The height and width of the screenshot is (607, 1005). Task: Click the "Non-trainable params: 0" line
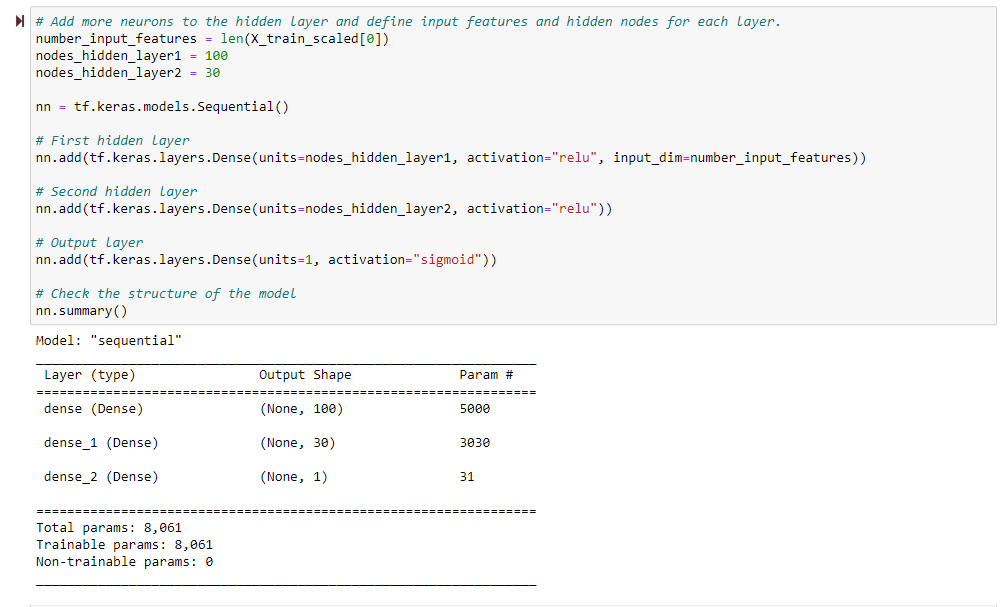click(x=124, y=562)
